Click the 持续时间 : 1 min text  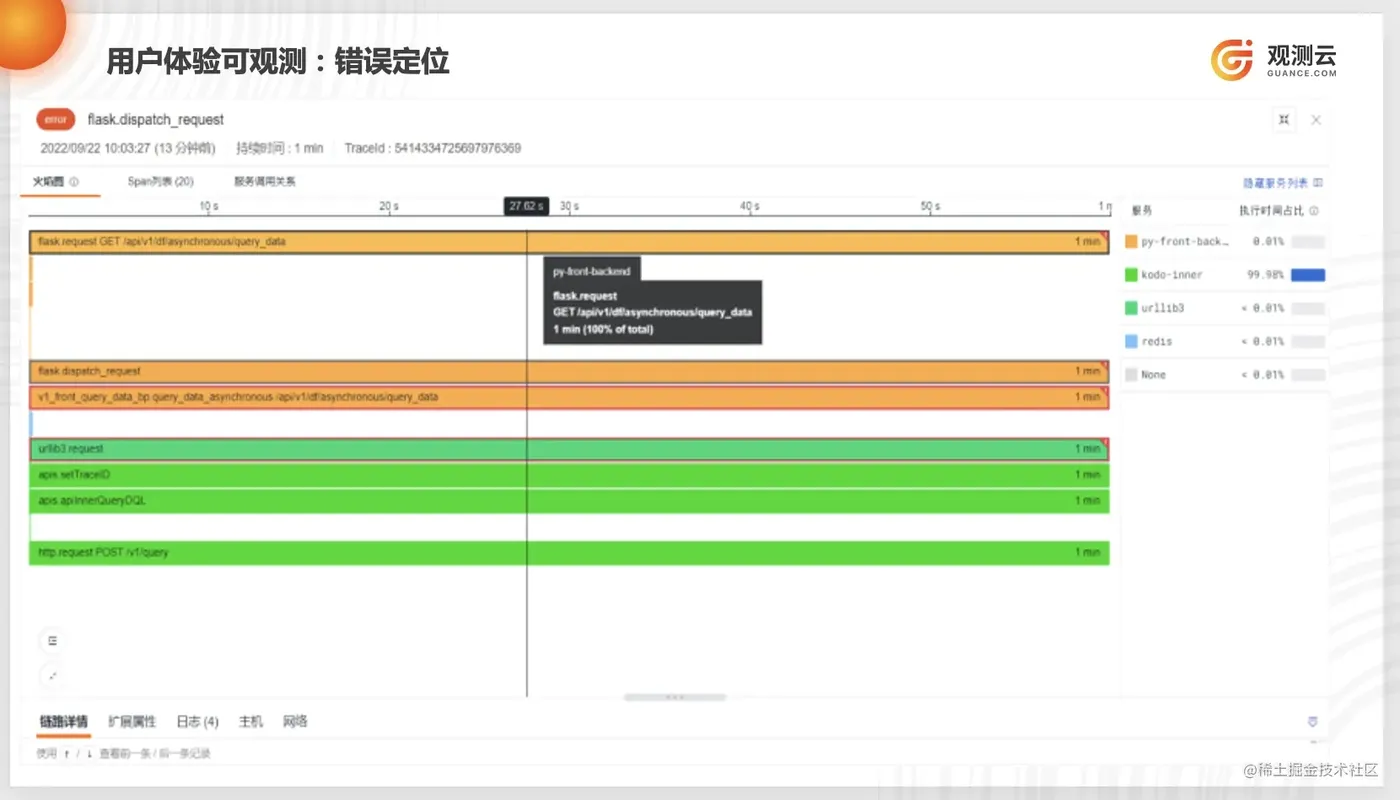point(279,148)
